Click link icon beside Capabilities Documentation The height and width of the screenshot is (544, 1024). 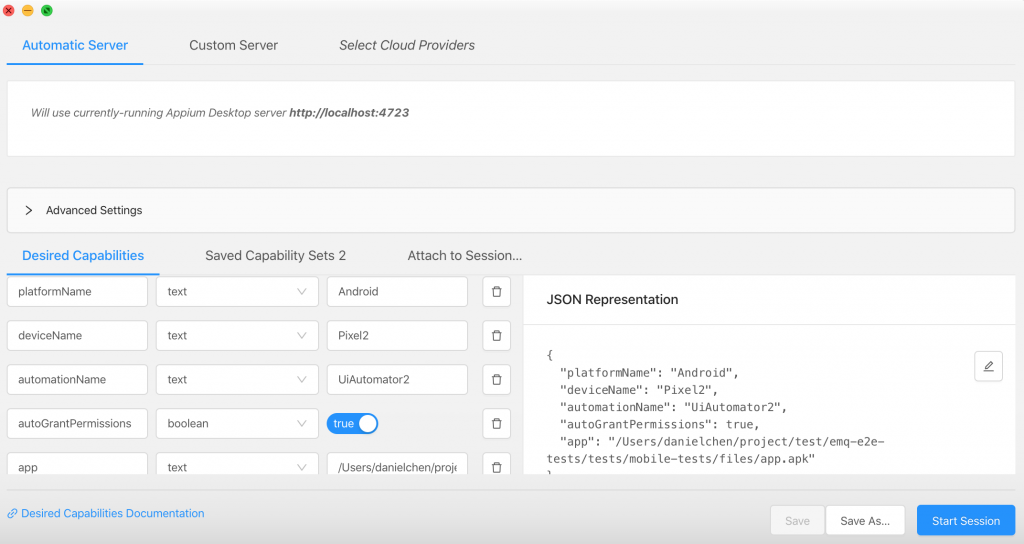tap(13, 514)
